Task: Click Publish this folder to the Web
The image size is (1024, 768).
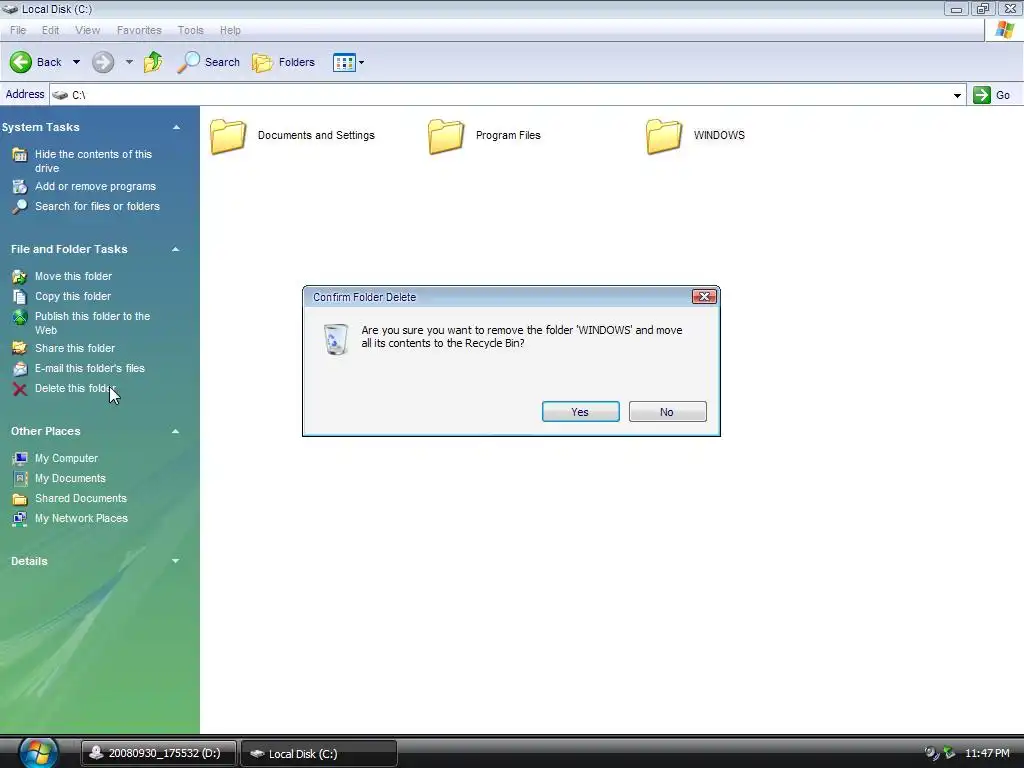Action: click(x=93, y=323)
